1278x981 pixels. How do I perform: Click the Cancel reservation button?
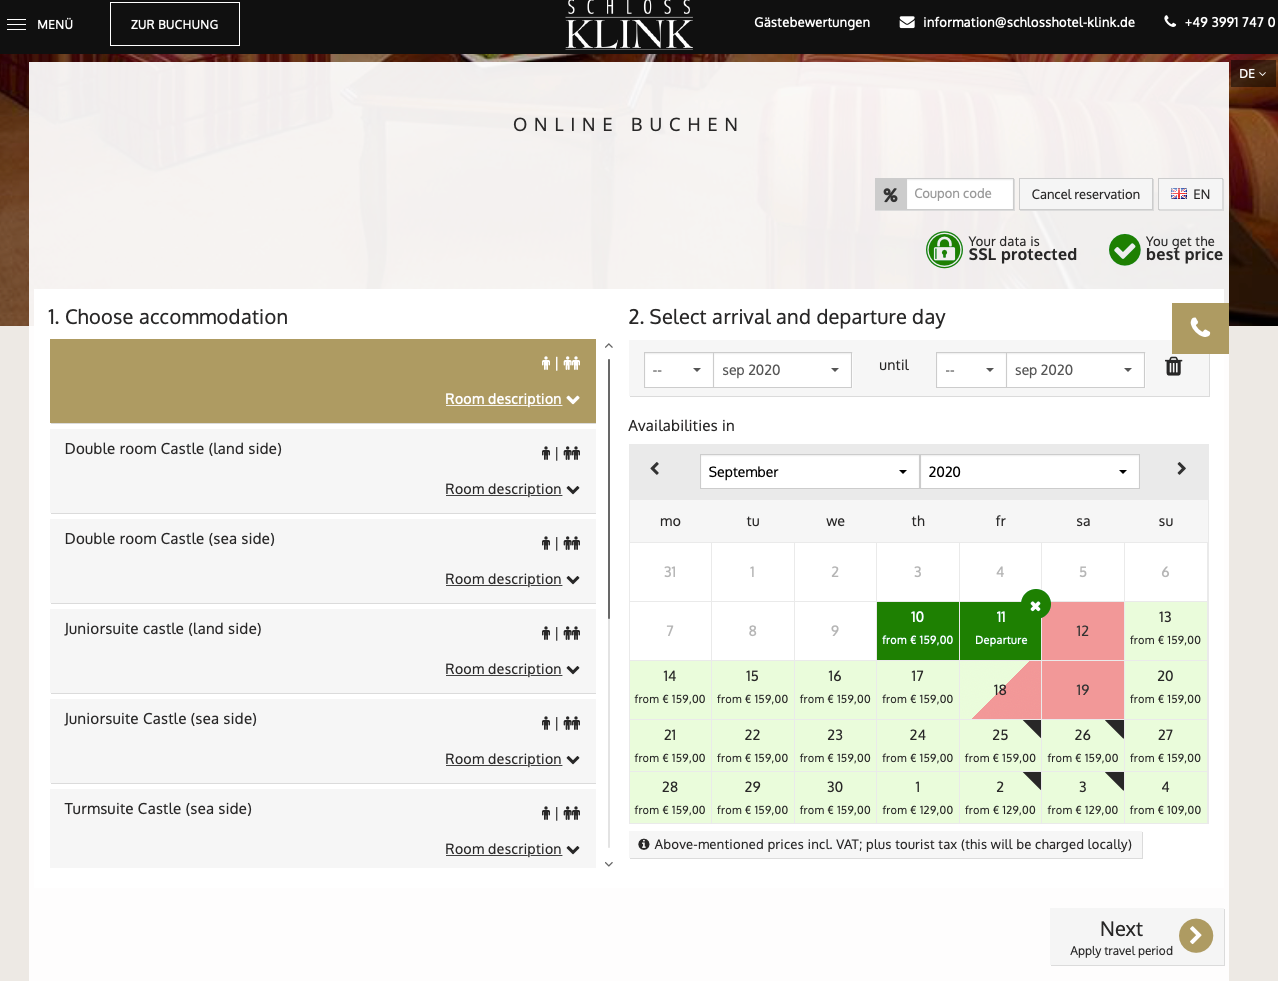(x=1085, y=194)
